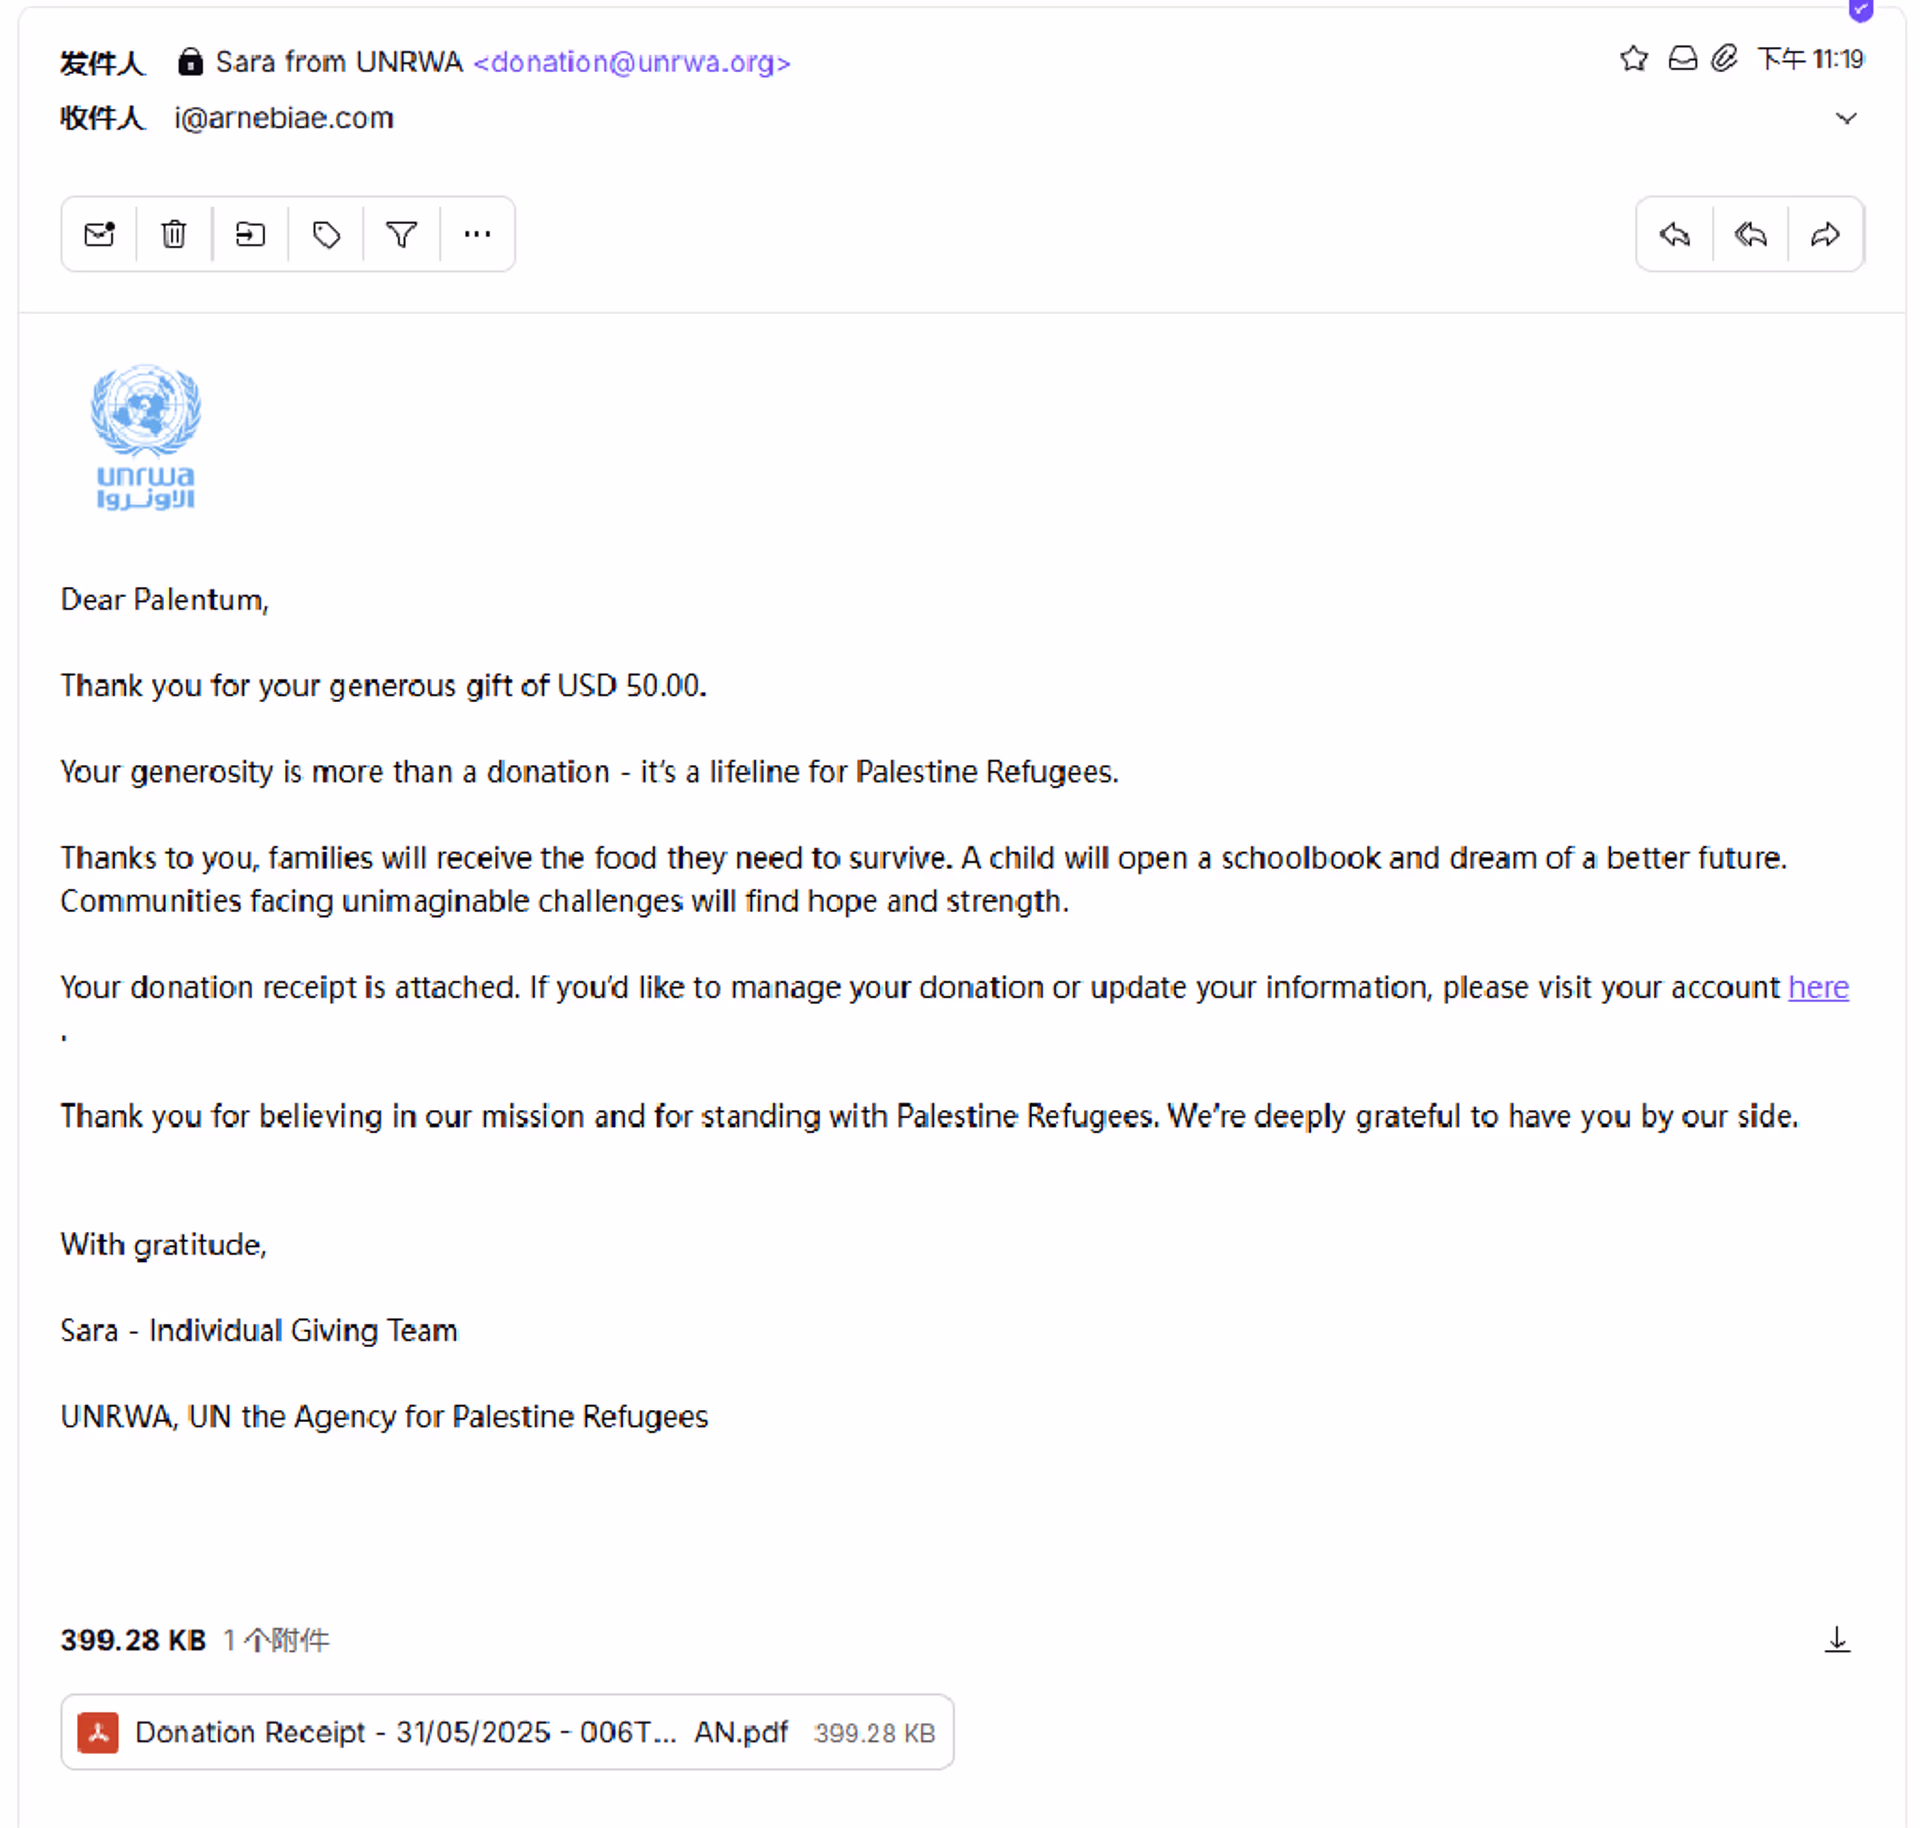Viewport: 1920px width, 1828px height.
Task: Expand the recipient details chevron
Action: [x=1845, y=118]
